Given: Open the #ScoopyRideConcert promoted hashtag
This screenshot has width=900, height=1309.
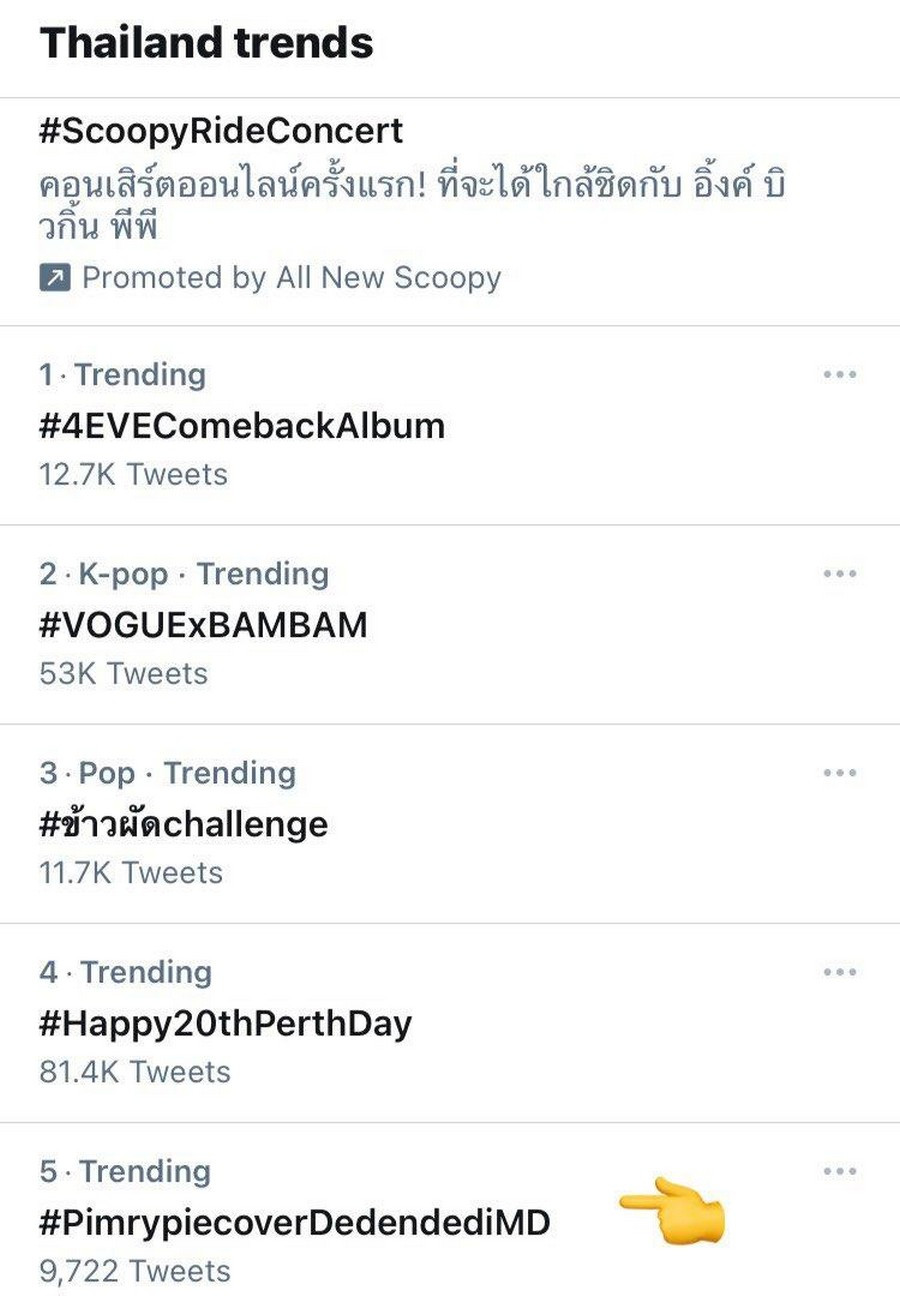Looking at the screenshot, I should (x=221, y=131).
